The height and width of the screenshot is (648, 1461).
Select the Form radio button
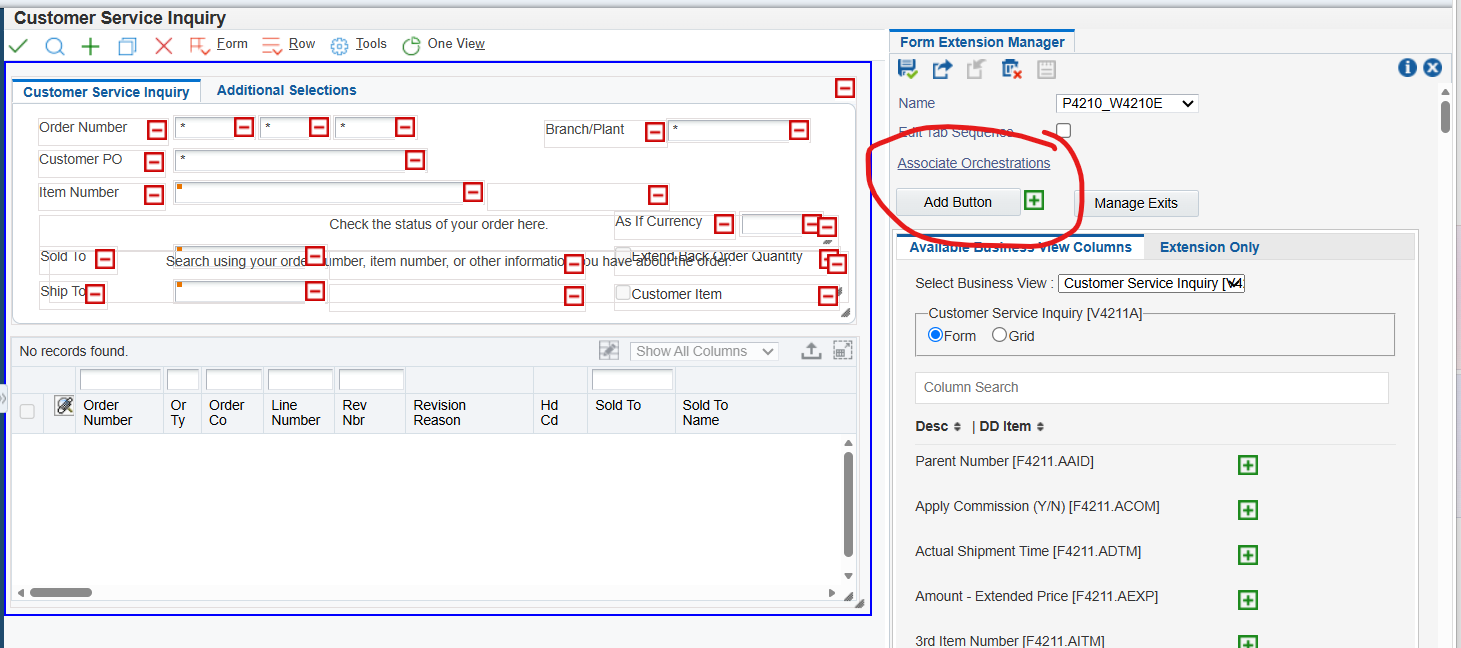tap(936, 335)
